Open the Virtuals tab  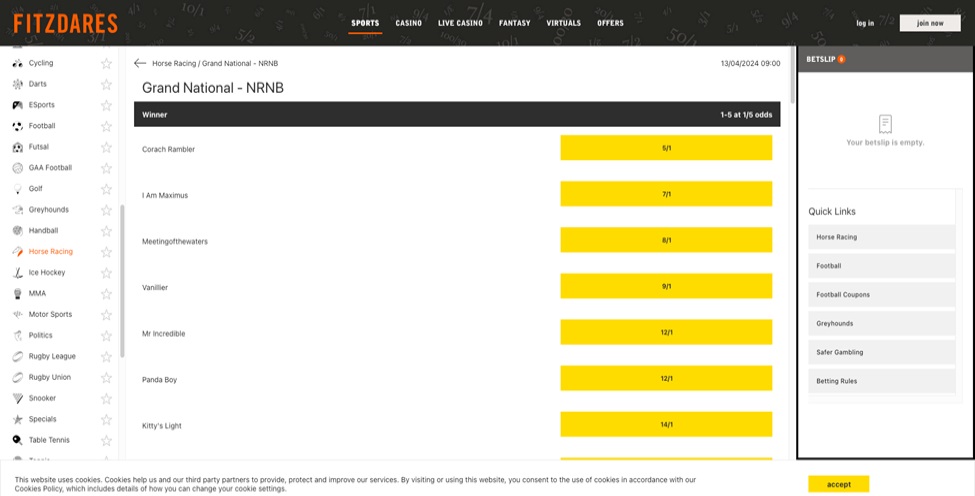[x=563, y=23]
